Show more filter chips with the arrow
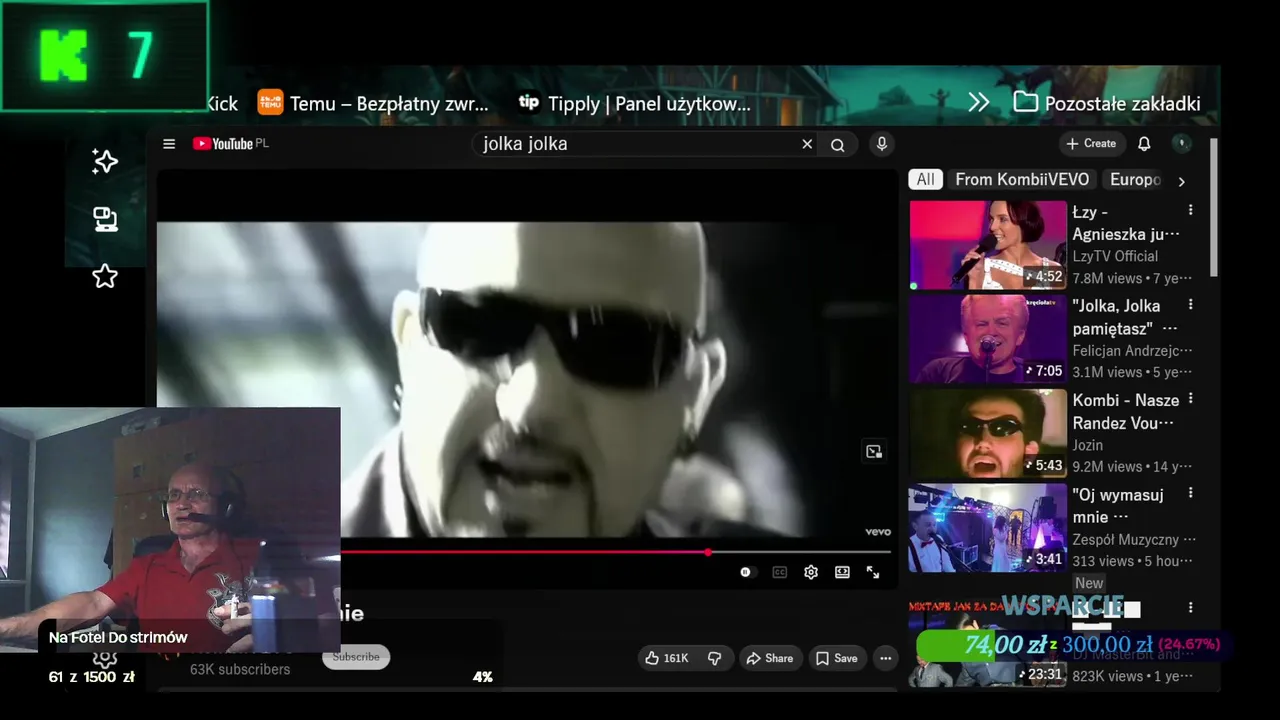Screen dimensions: 1280x720 click(x=1181, y=181)
